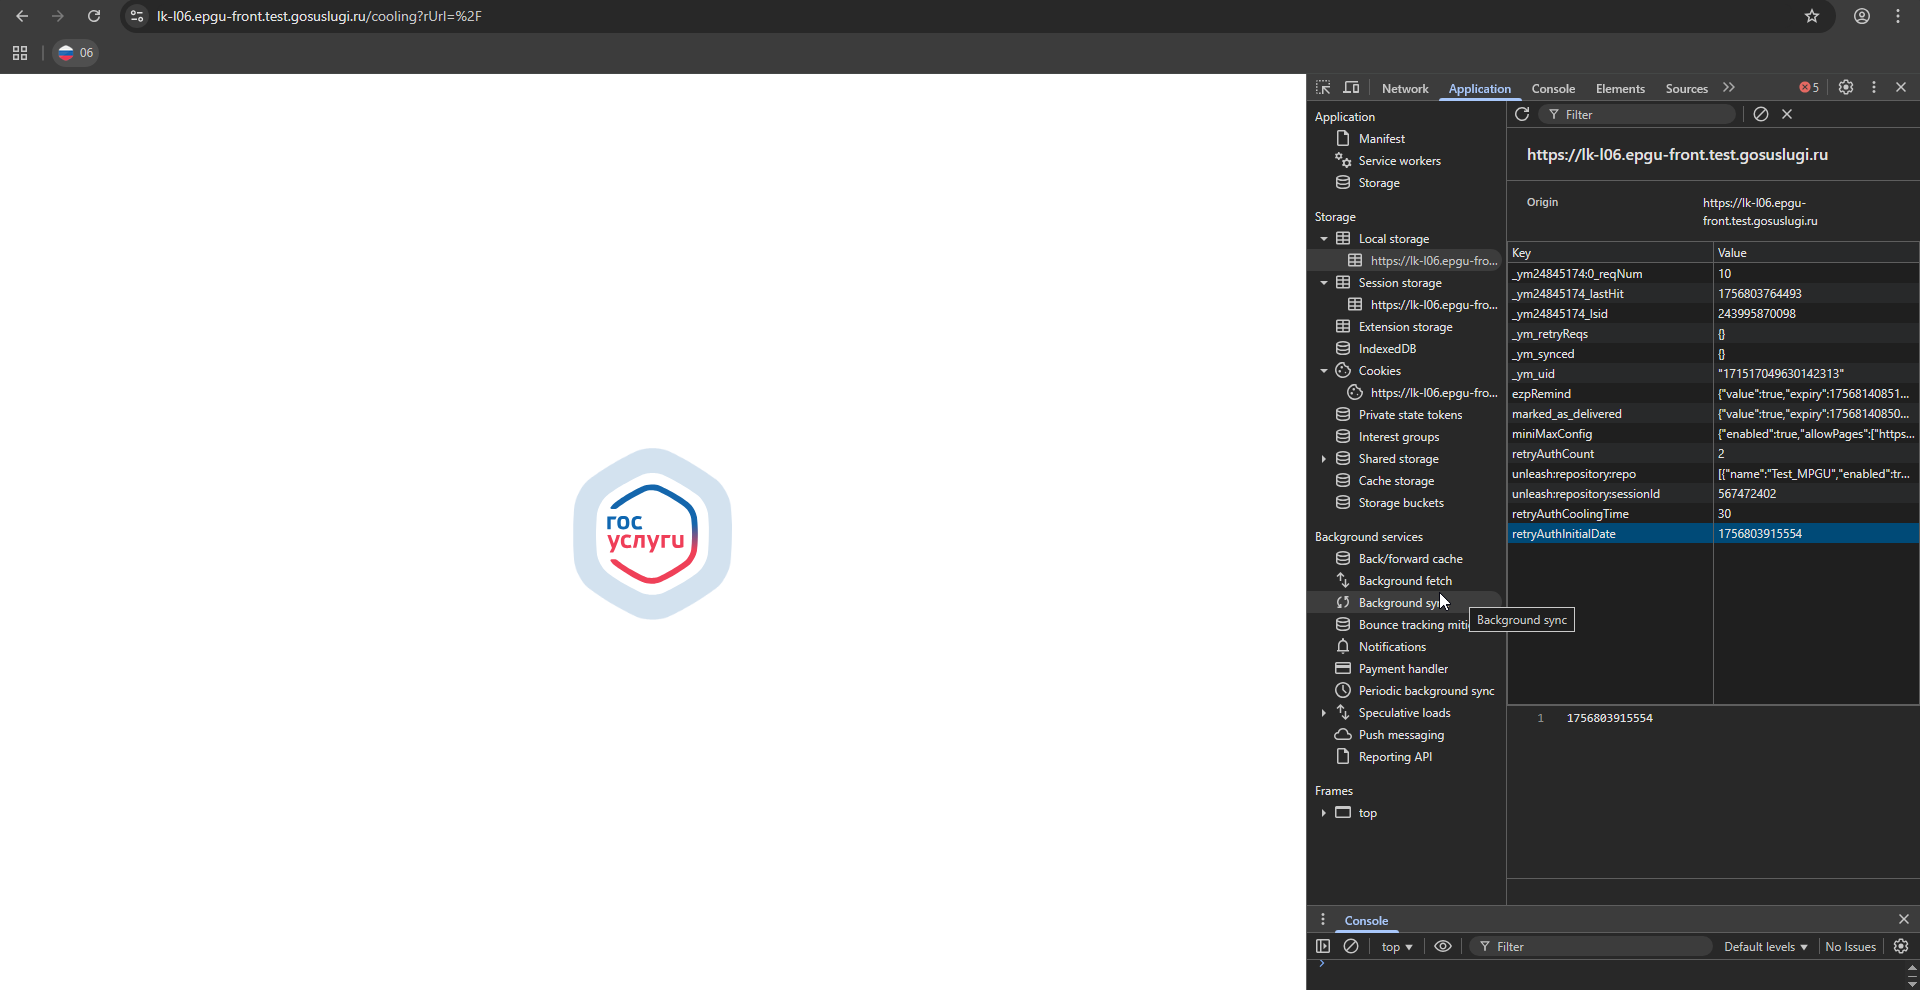Toggle the device toolbar icon
This screenshot has width=1920, height=990.
coord(1351,88)
